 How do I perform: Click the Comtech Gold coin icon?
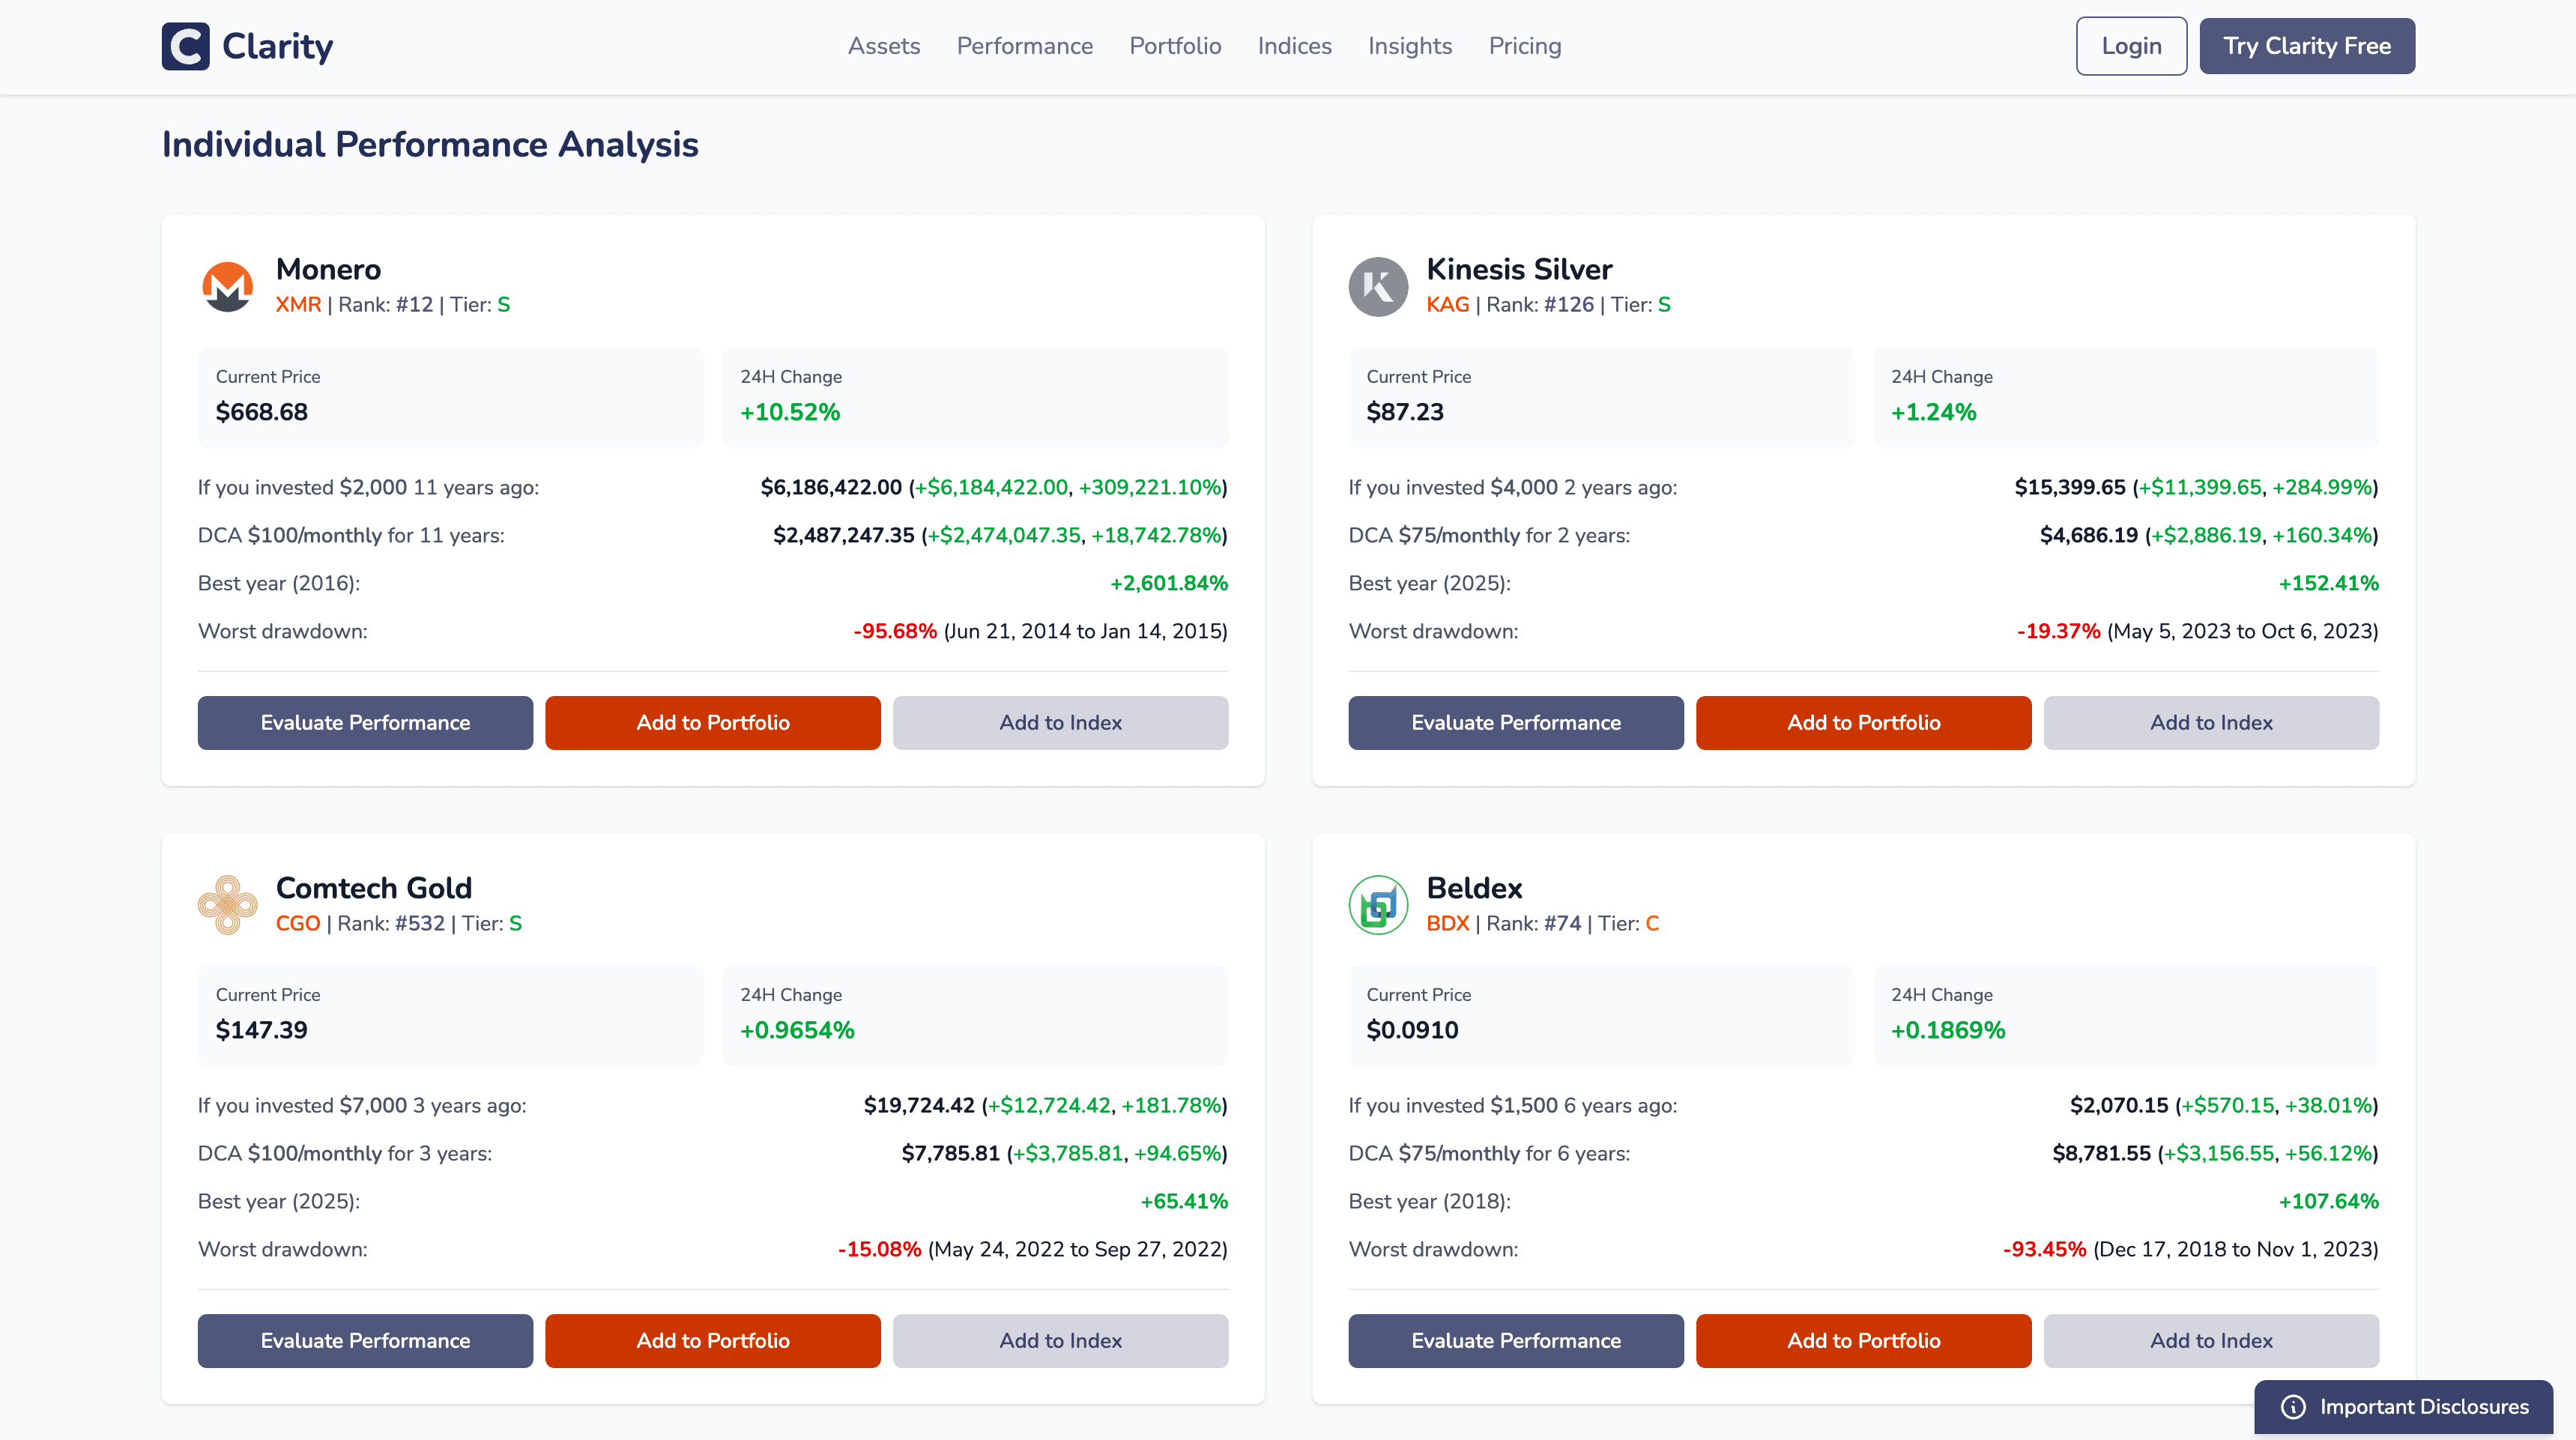coord(228,905)
